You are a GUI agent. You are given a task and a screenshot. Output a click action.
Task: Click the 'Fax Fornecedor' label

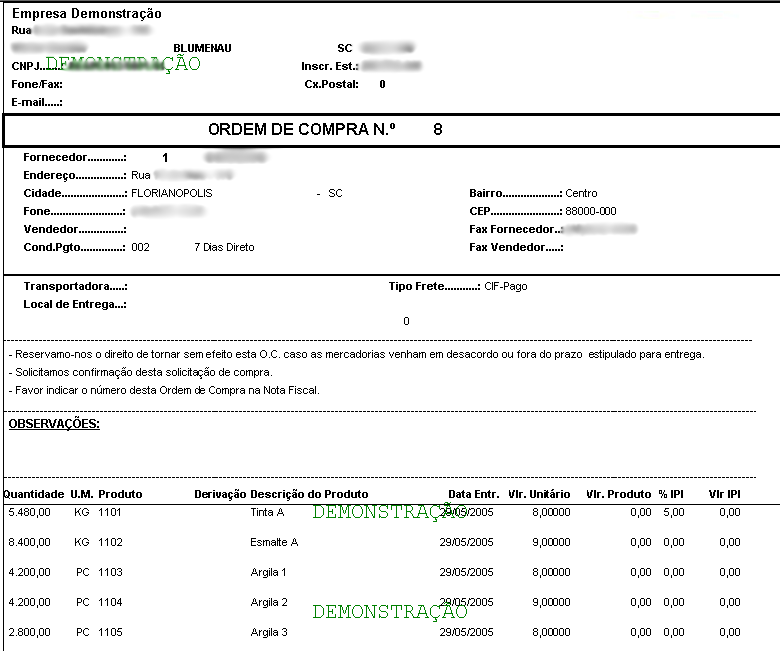[x=516, y=229]
